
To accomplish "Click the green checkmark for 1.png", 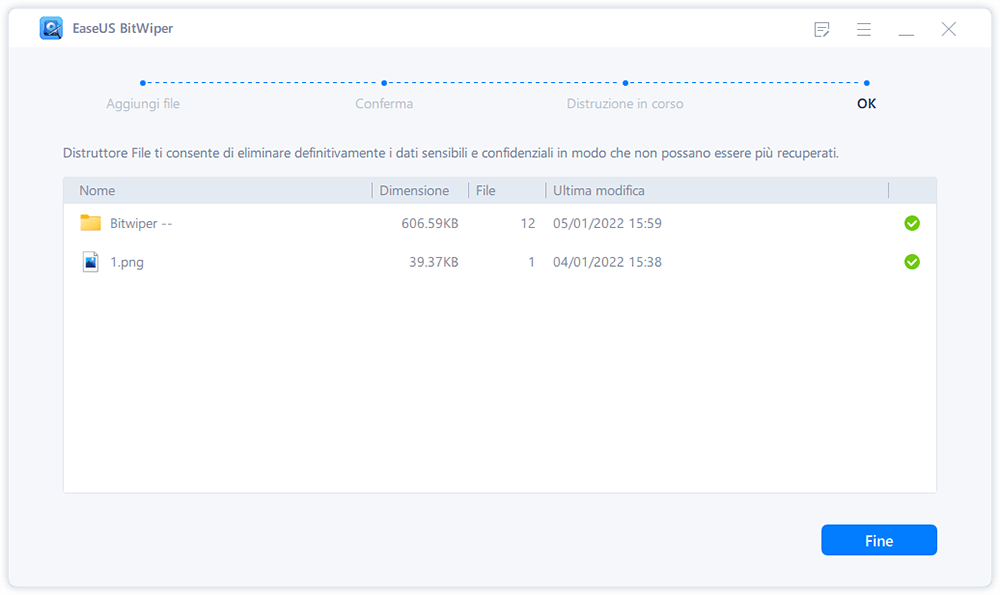I will 911,261.
